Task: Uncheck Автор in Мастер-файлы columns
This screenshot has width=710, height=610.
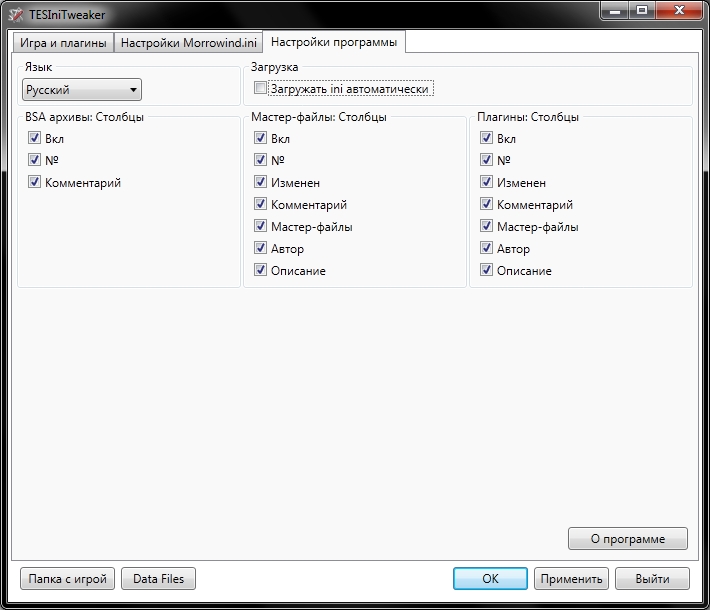Action: pyautogui.click(x=261, y=249)
